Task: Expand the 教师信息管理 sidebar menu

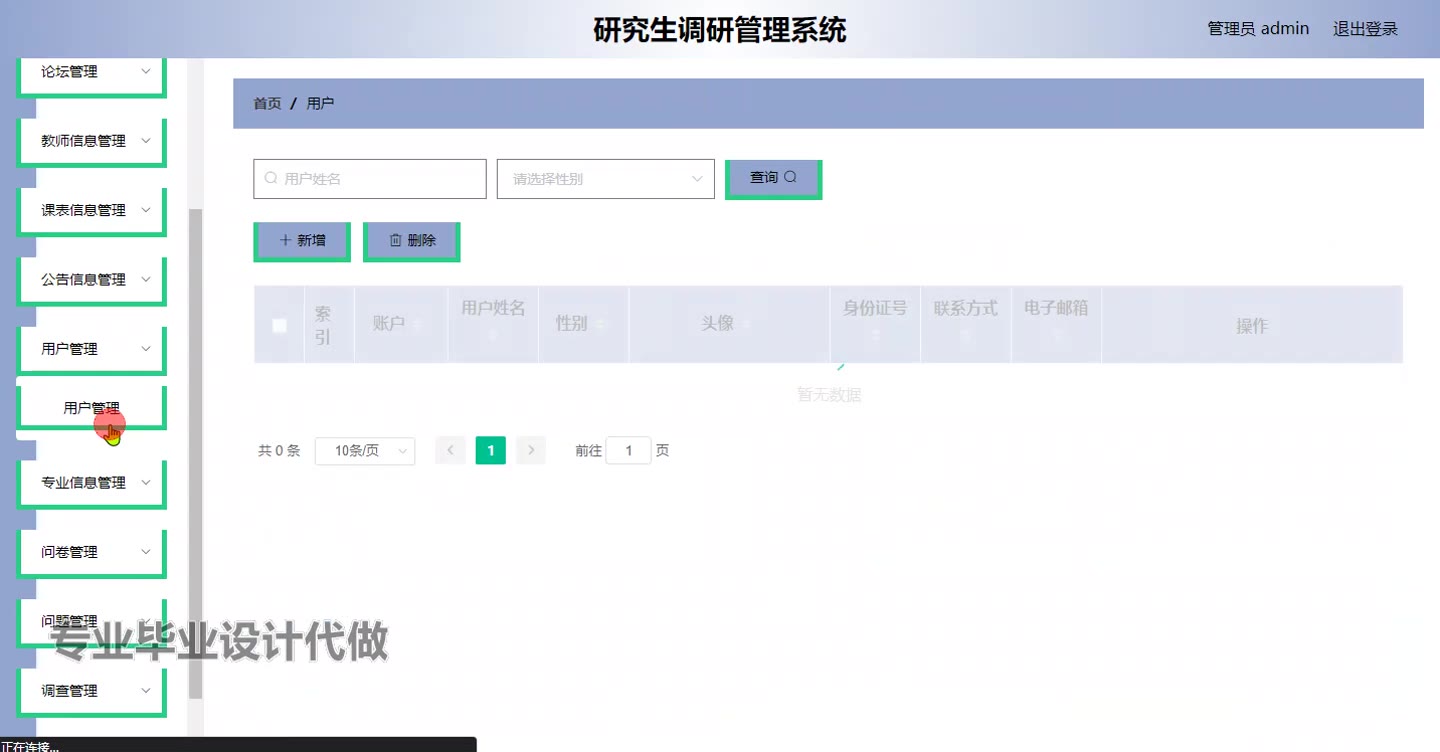Action: point(91,141)
